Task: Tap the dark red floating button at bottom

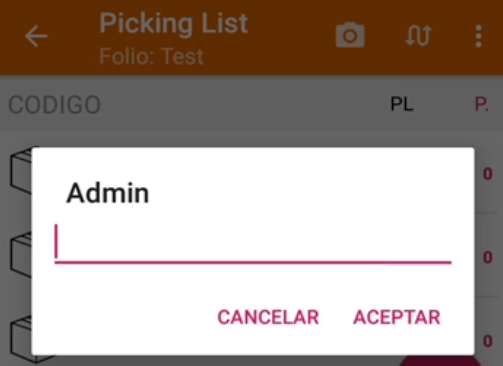Action: coord(440,361)
